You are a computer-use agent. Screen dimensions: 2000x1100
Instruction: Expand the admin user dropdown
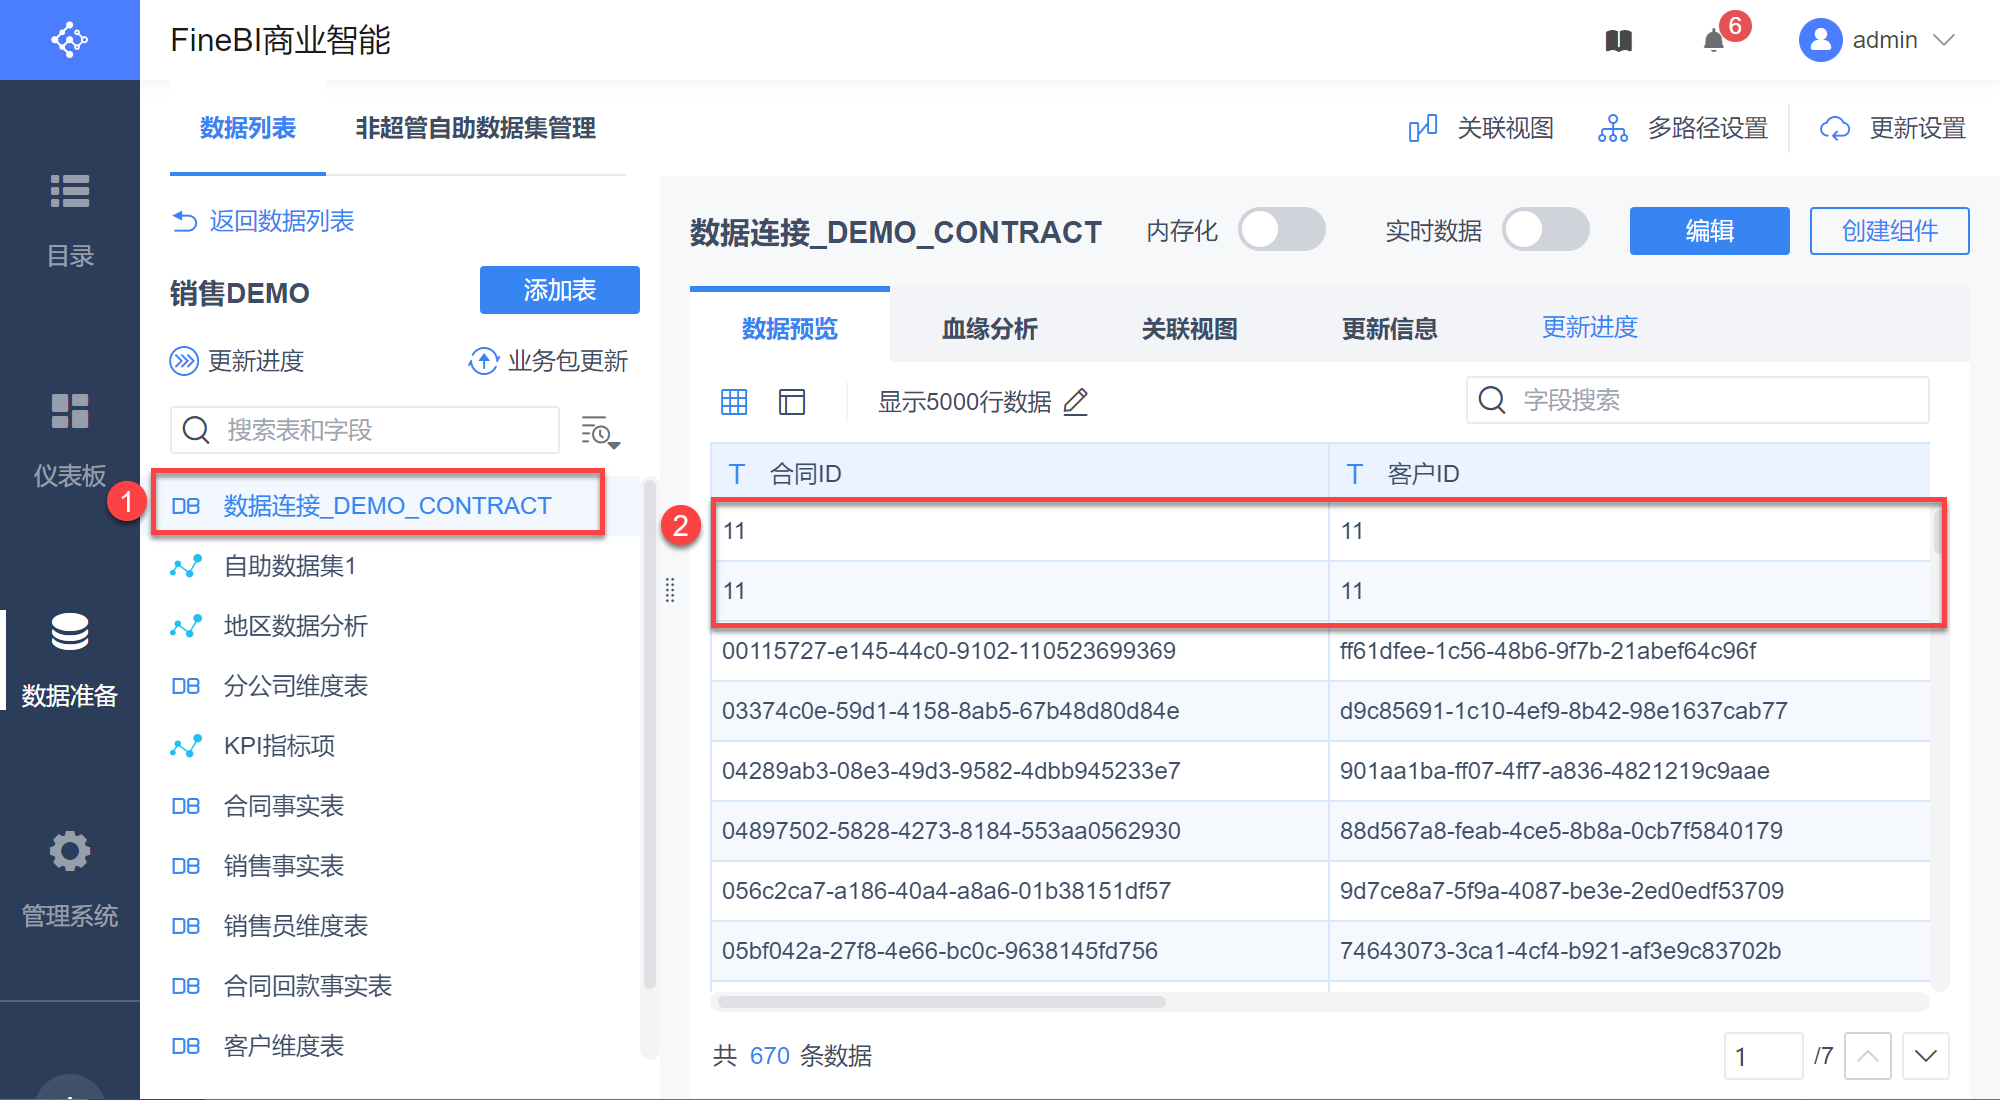tap(1944, 40)
